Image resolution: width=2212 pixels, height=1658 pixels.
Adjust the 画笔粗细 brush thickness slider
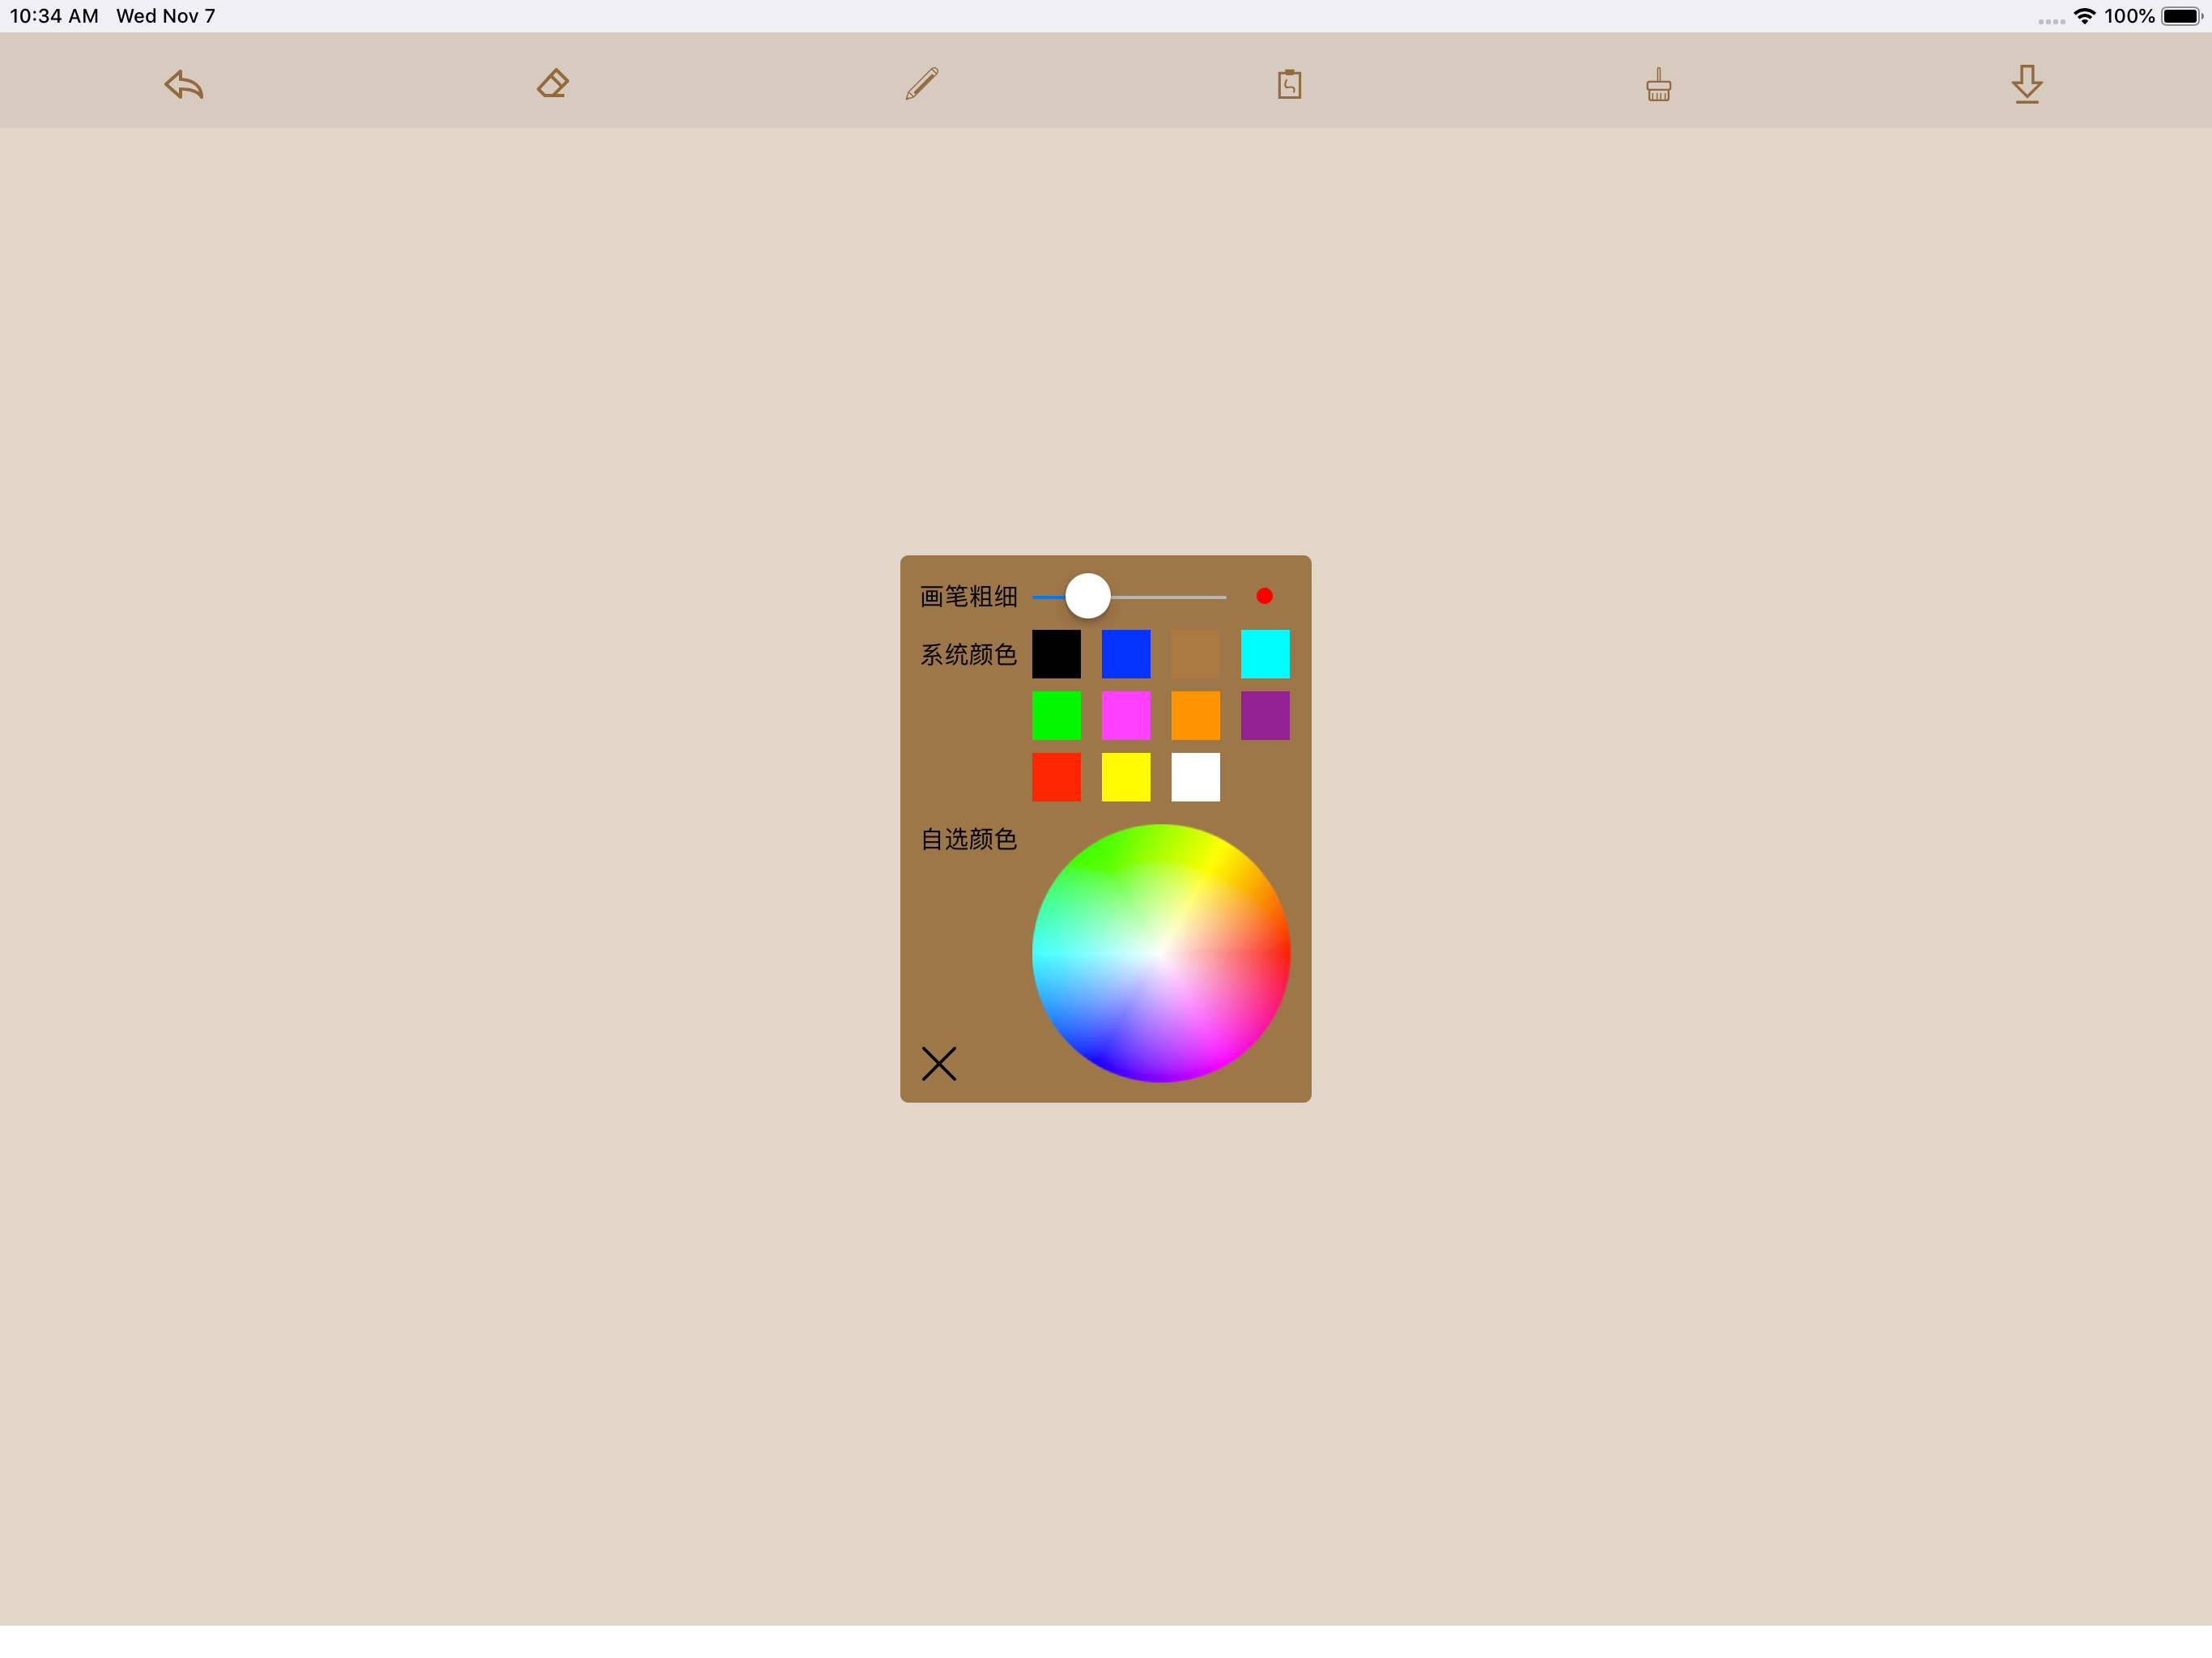1089,595
